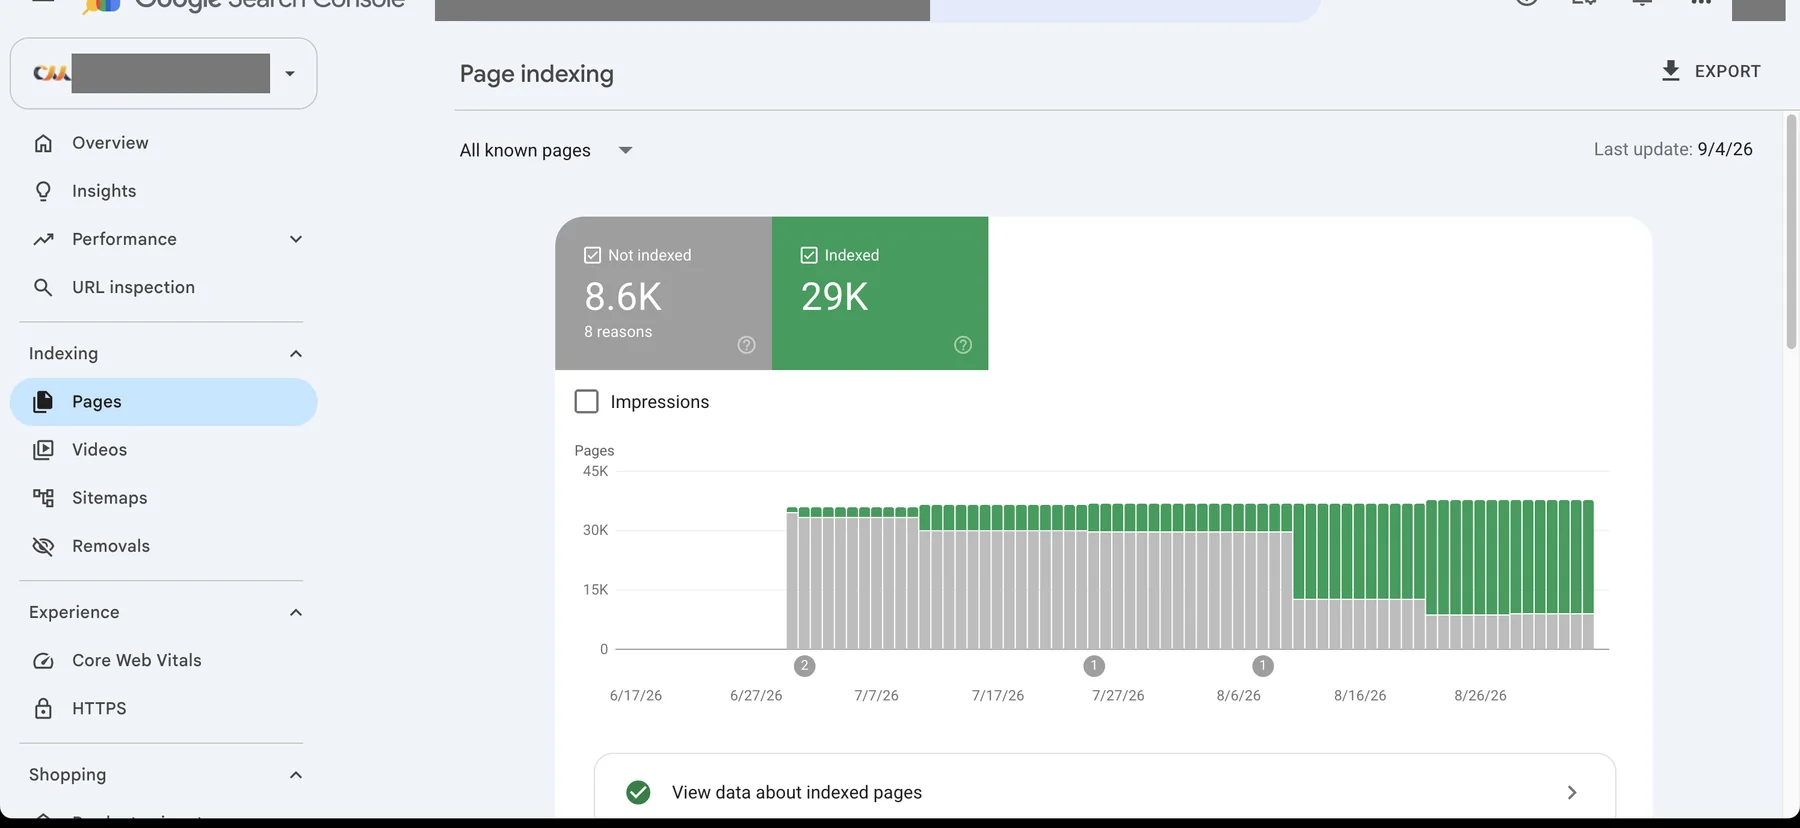Click the search bar at top
Viewport: 1800px width, 828px height.
[x=878, y=10]
